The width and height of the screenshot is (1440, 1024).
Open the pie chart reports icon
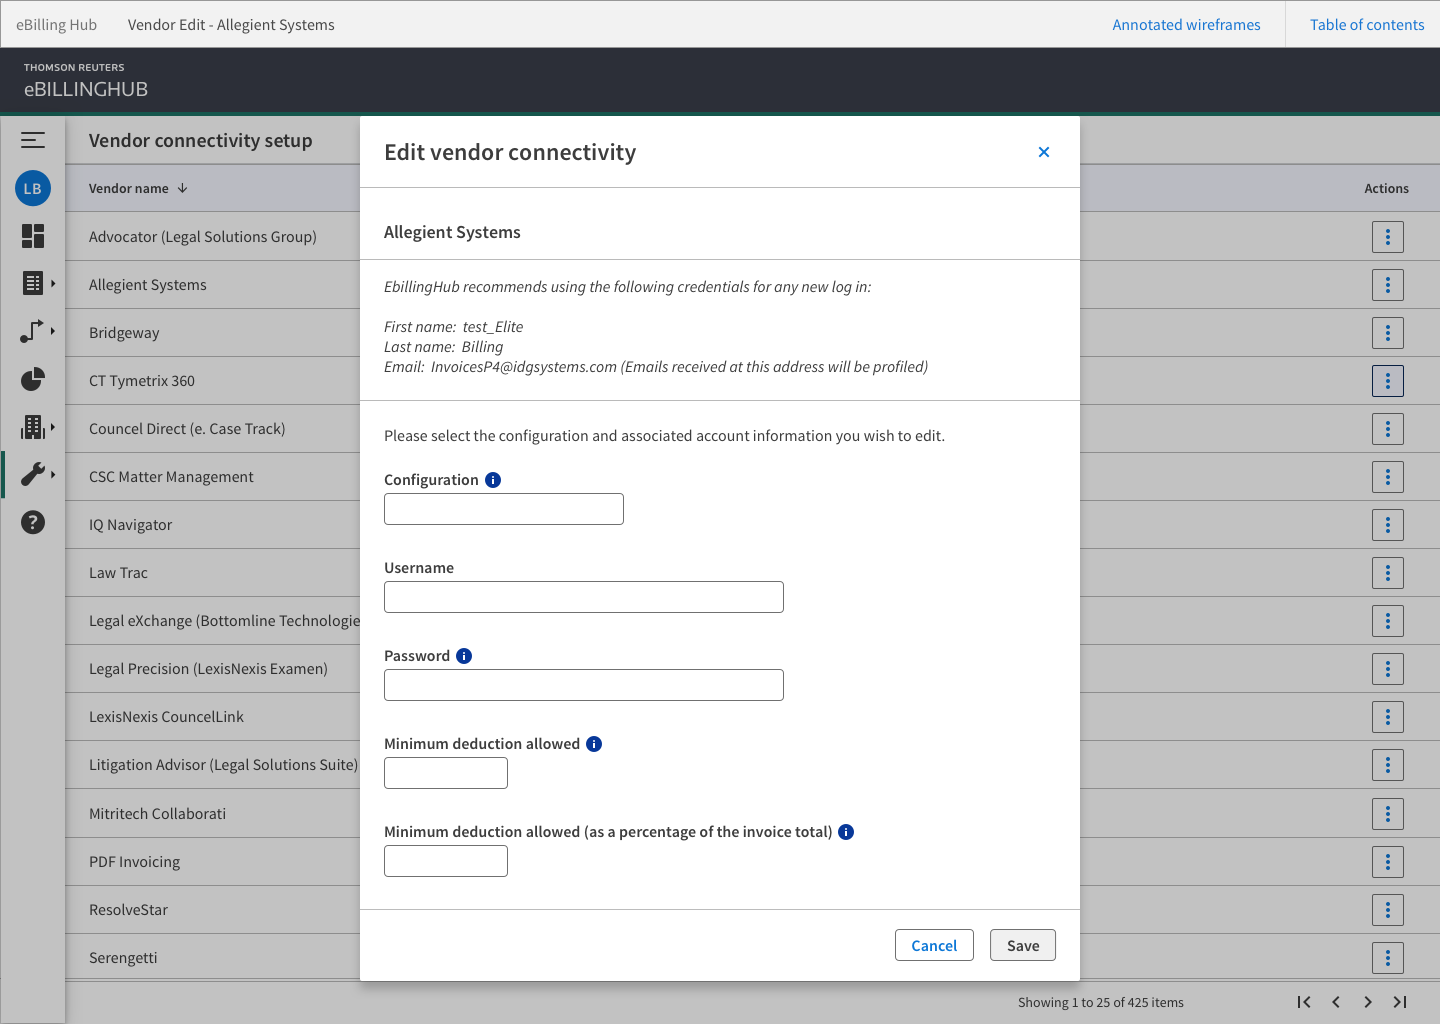tap(33, 380)
